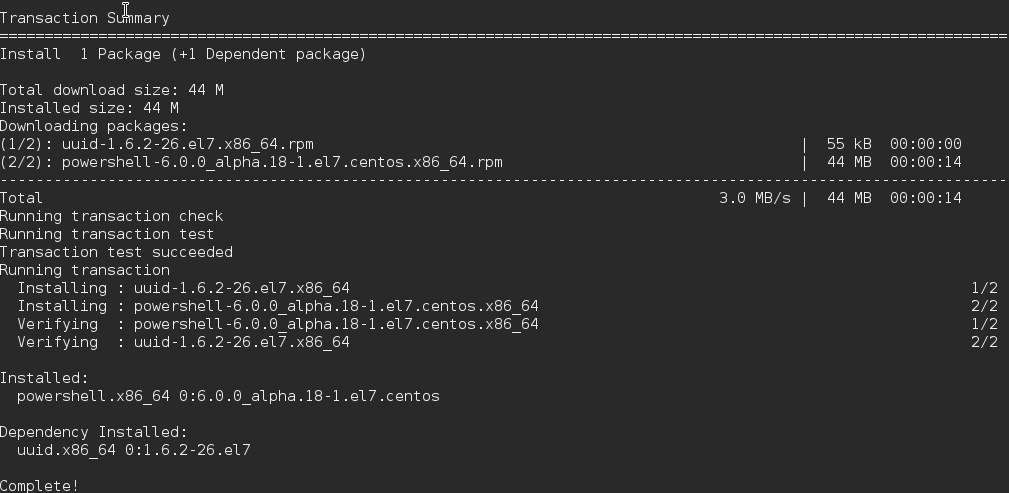The width and height of the screenshot is (1009, 493).
Task: Click the 'Installing : uuid' step line
Action: tap(183, 288)
